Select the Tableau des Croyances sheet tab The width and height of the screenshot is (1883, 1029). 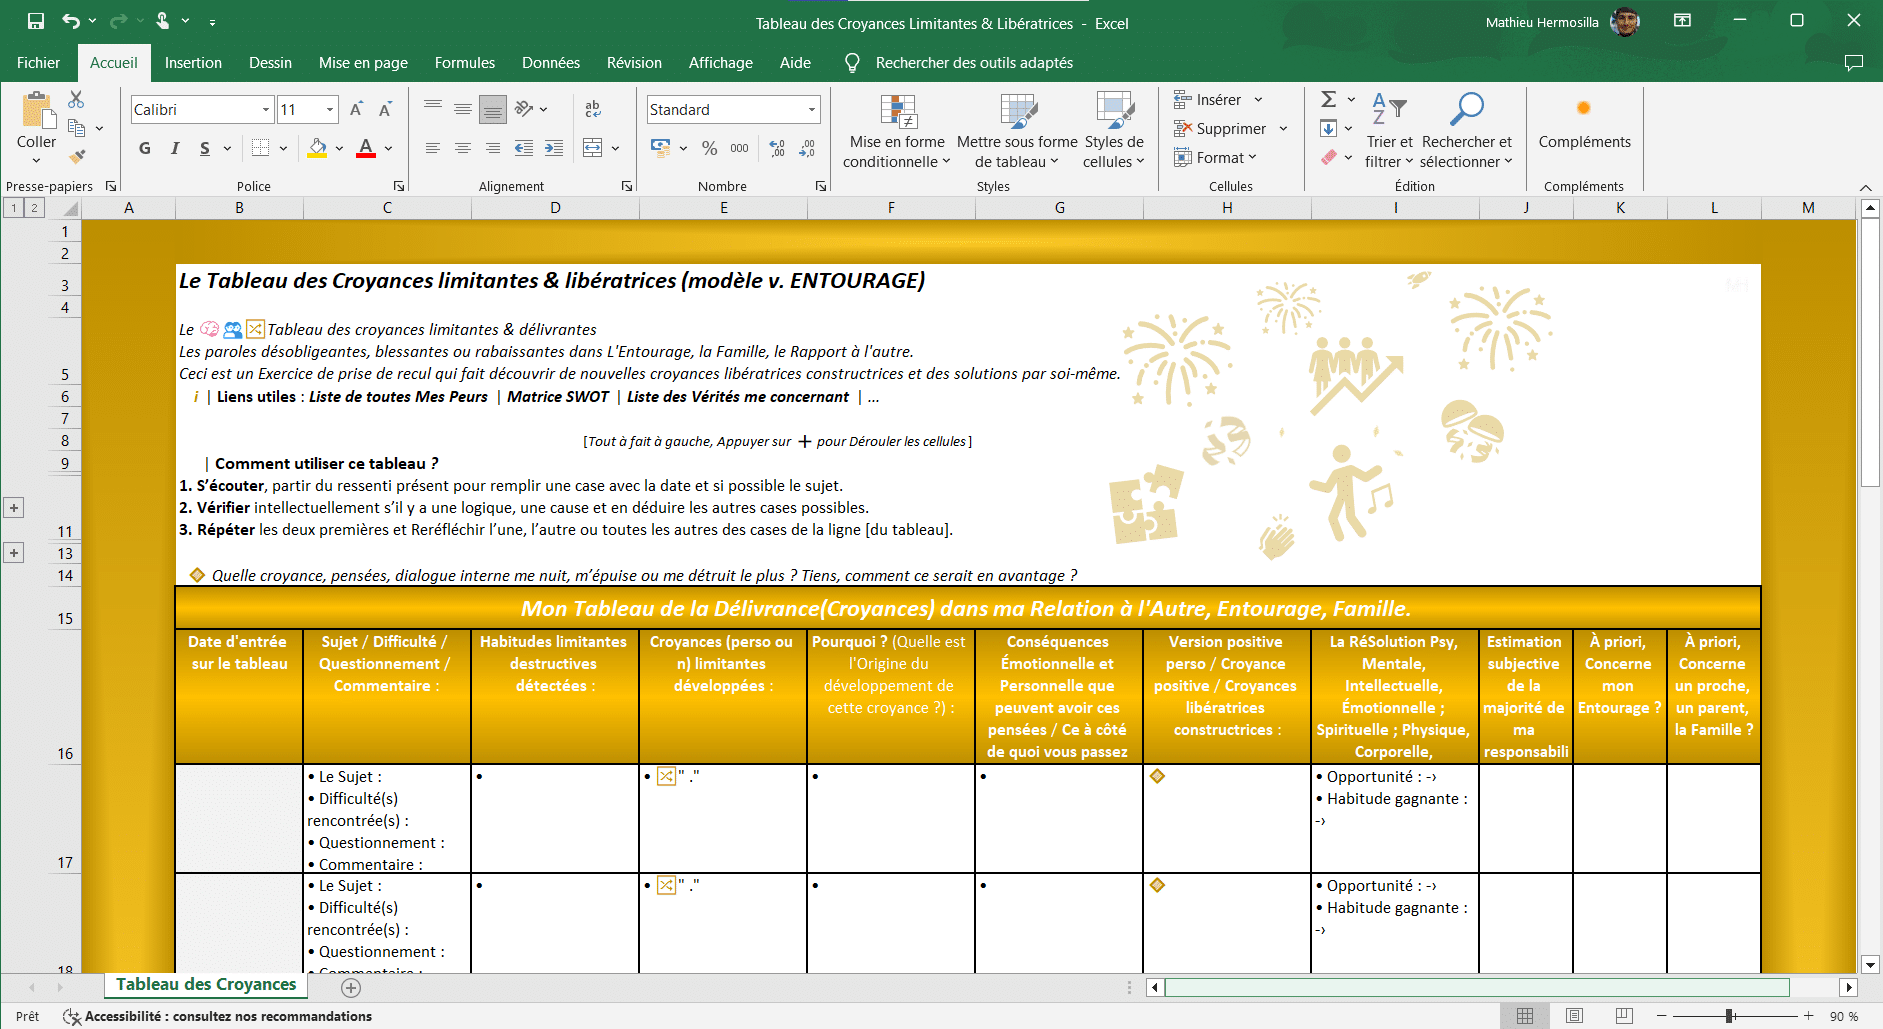point(206,984)
